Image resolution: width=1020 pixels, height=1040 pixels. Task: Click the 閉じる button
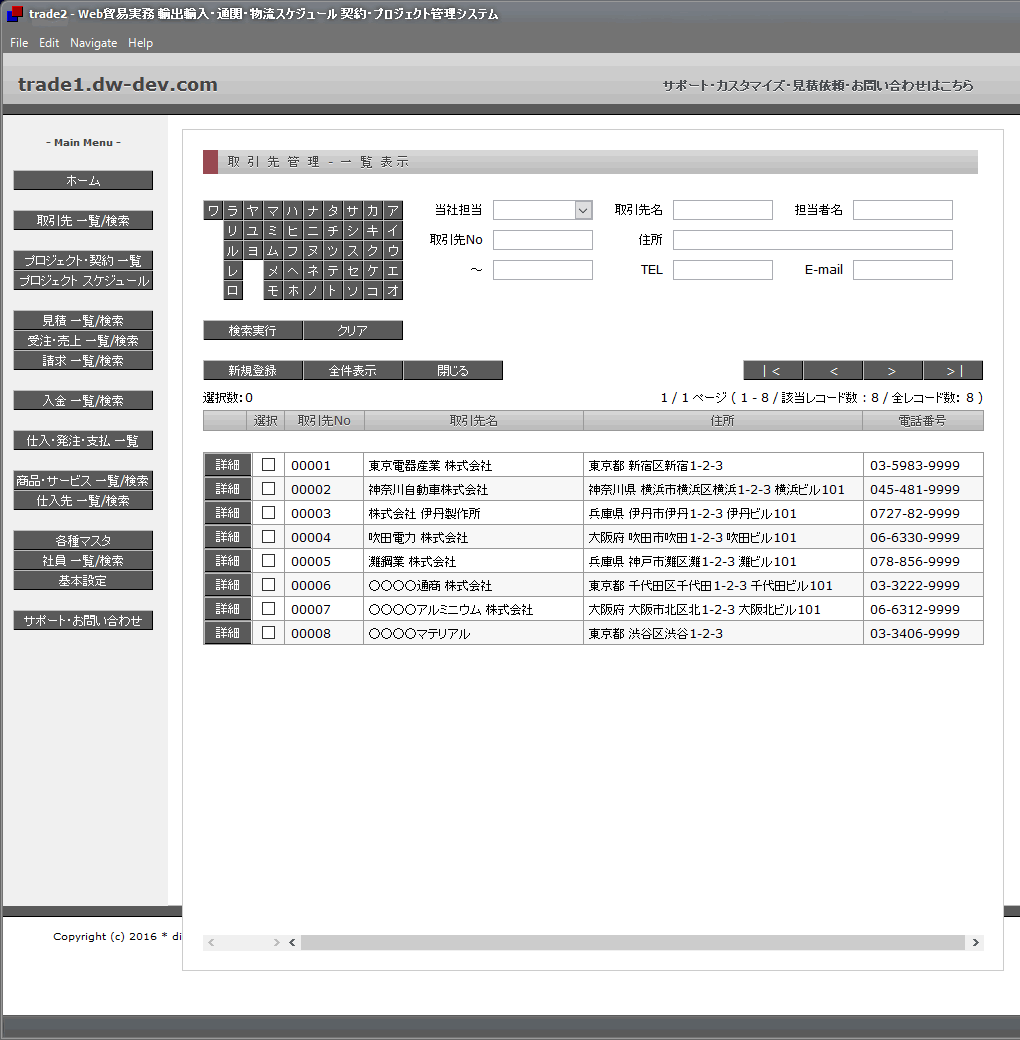(x=453, y=370)
